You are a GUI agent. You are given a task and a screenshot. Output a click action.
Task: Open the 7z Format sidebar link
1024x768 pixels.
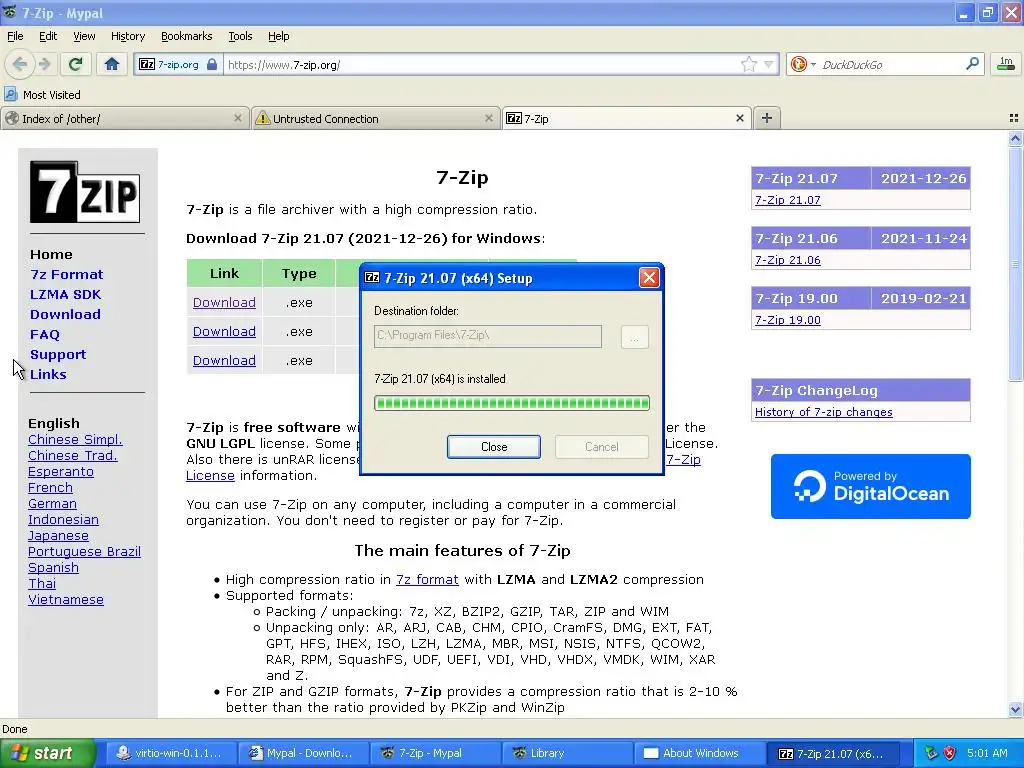[67, 274]
